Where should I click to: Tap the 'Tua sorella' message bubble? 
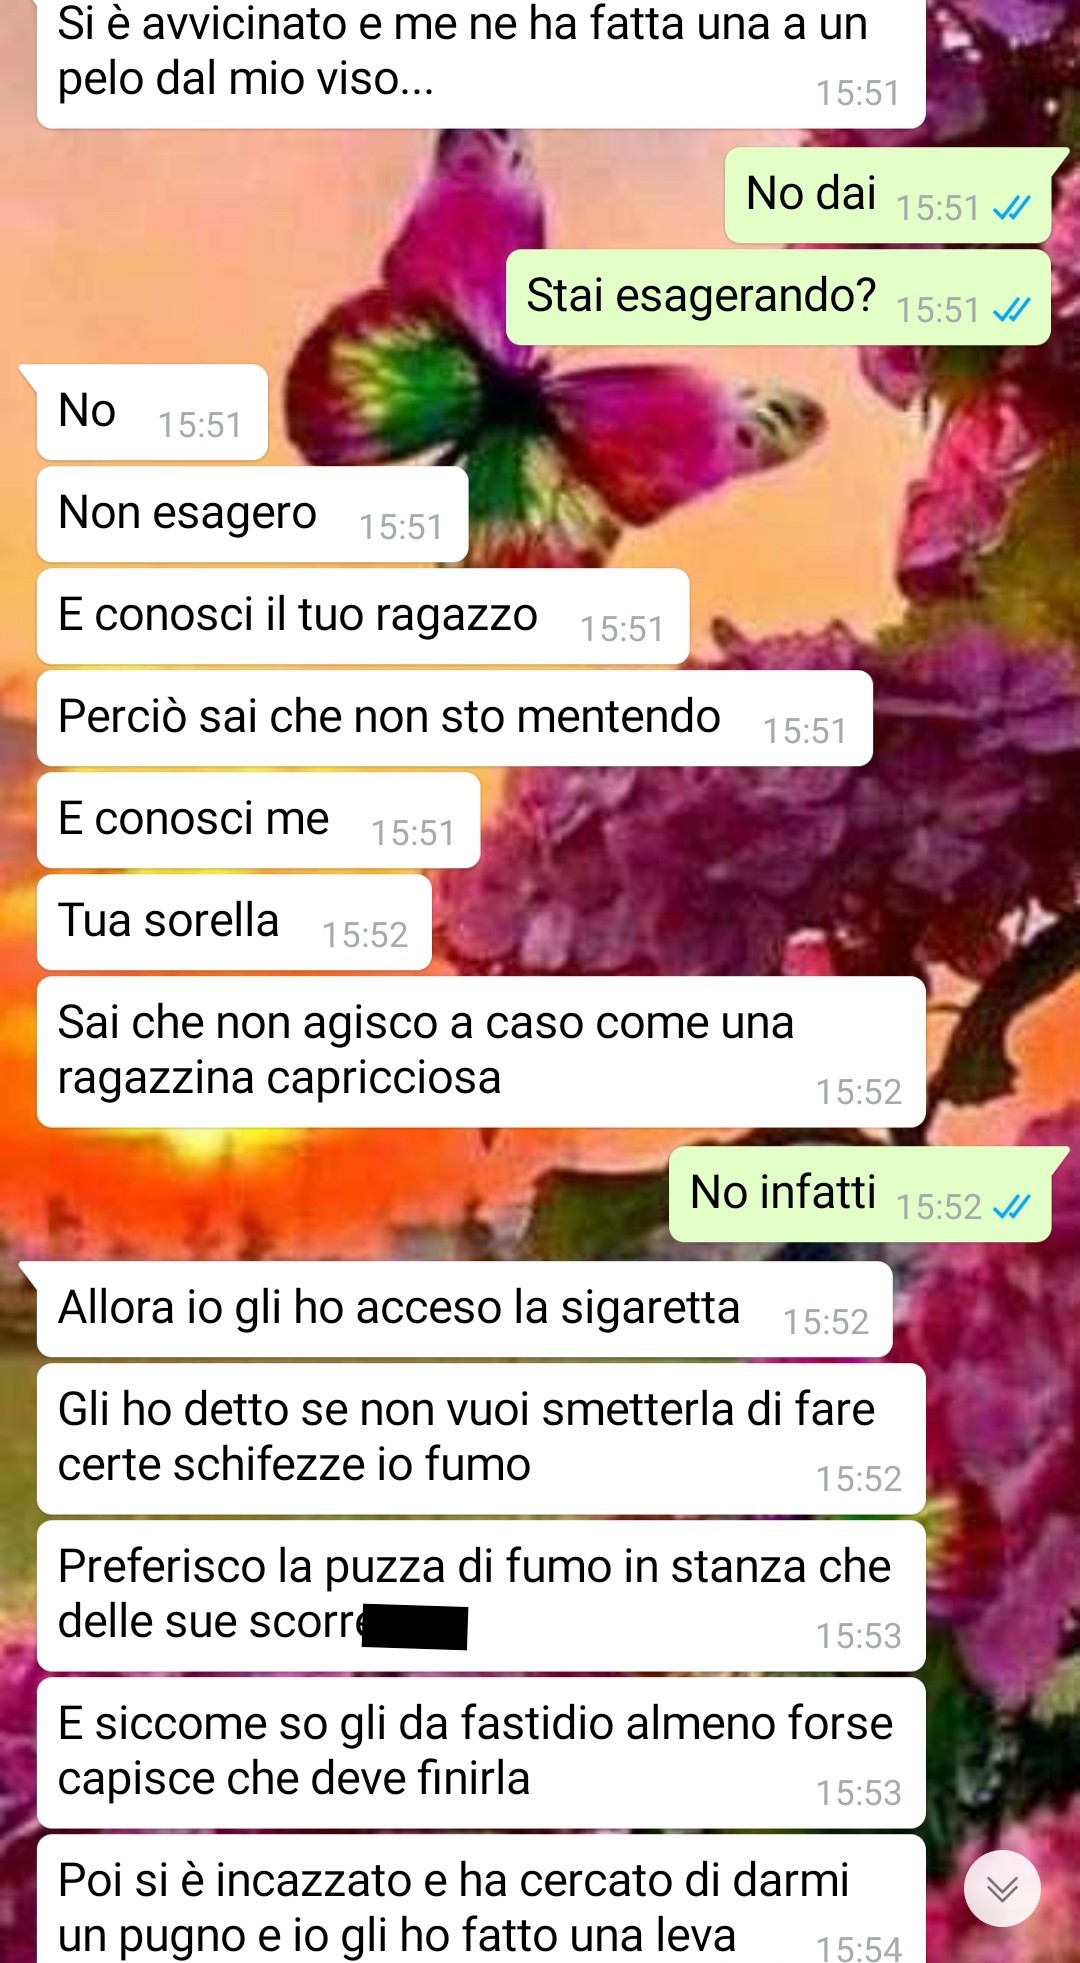click(x=234, y=922)
